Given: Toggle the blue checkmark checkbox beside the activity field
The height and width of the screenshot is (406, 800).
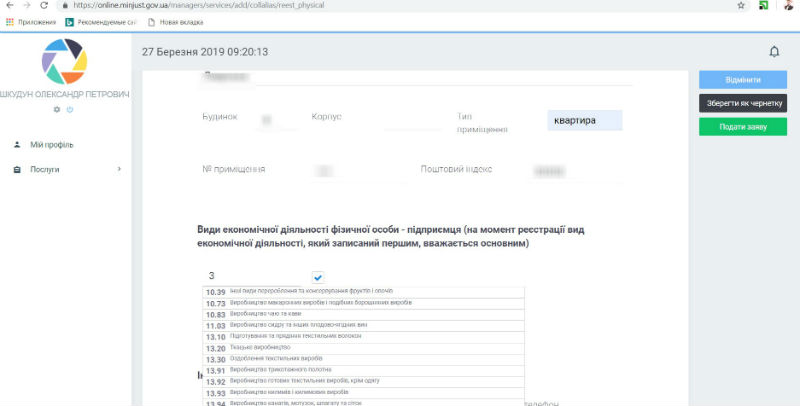Looking at the screenshot, I should 318,277.
